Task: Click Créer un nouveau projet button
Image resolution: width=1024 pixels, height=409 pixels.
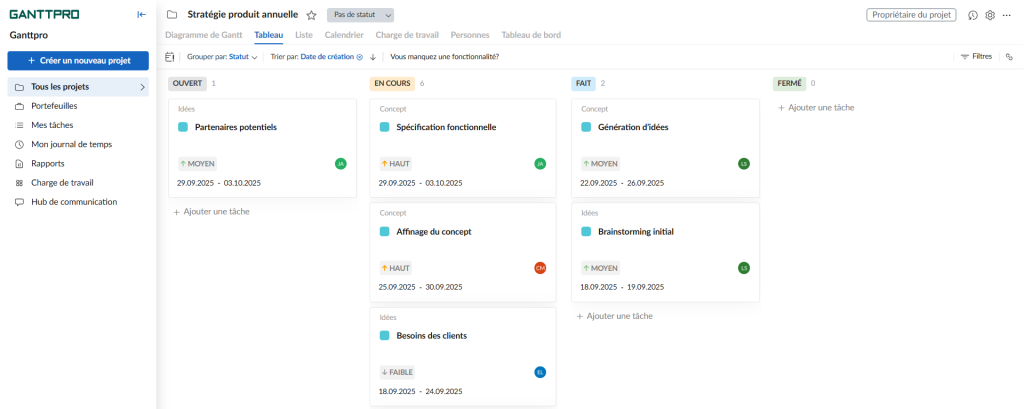Action: [x=78, y=61]
